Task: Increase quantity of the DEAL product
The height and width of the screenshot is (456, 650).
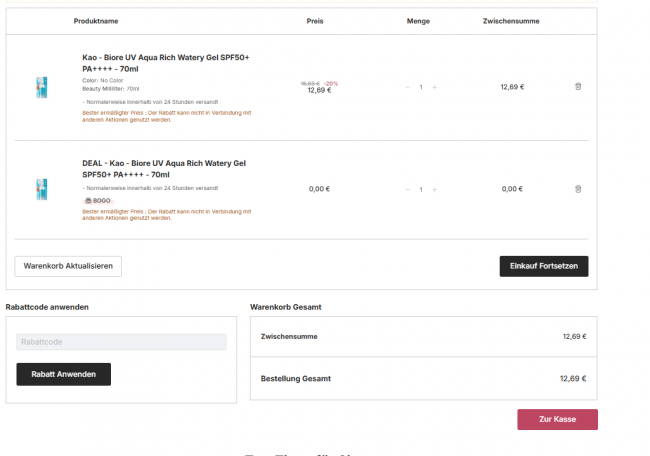Action: (x=434, y=189)
